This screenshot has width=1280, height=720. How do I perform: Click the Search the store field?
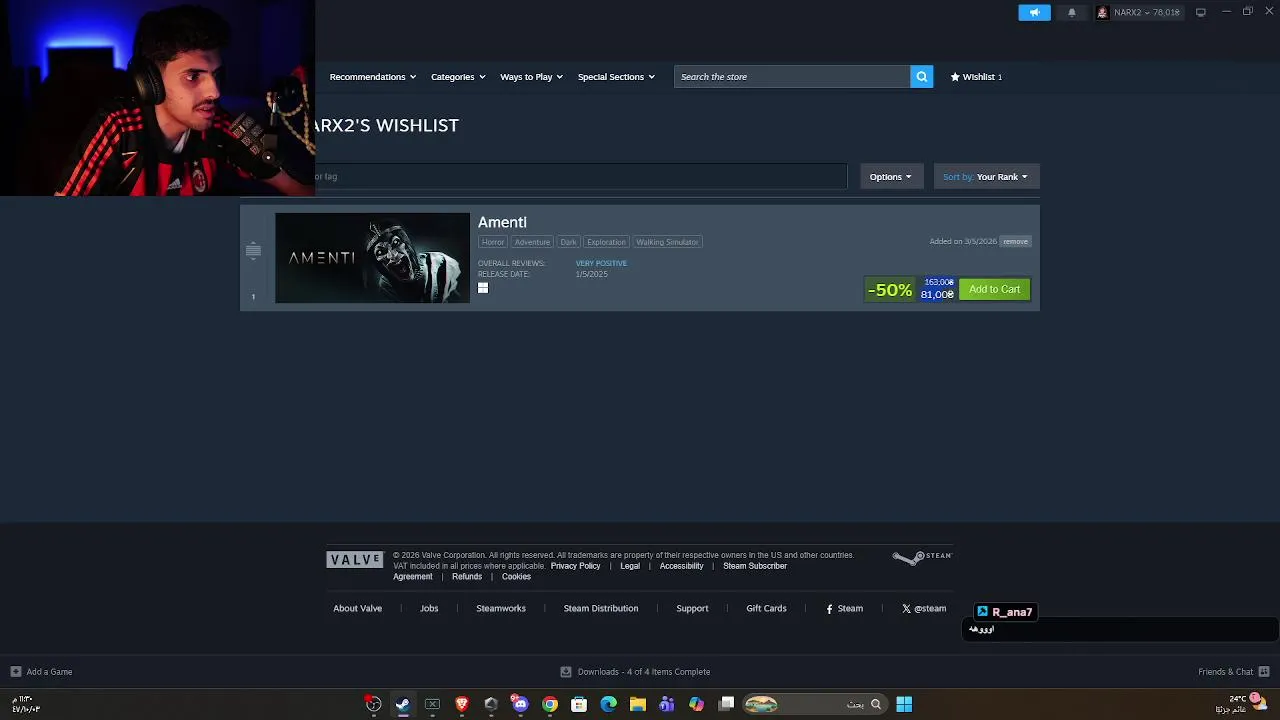click(x=792, y=77)
